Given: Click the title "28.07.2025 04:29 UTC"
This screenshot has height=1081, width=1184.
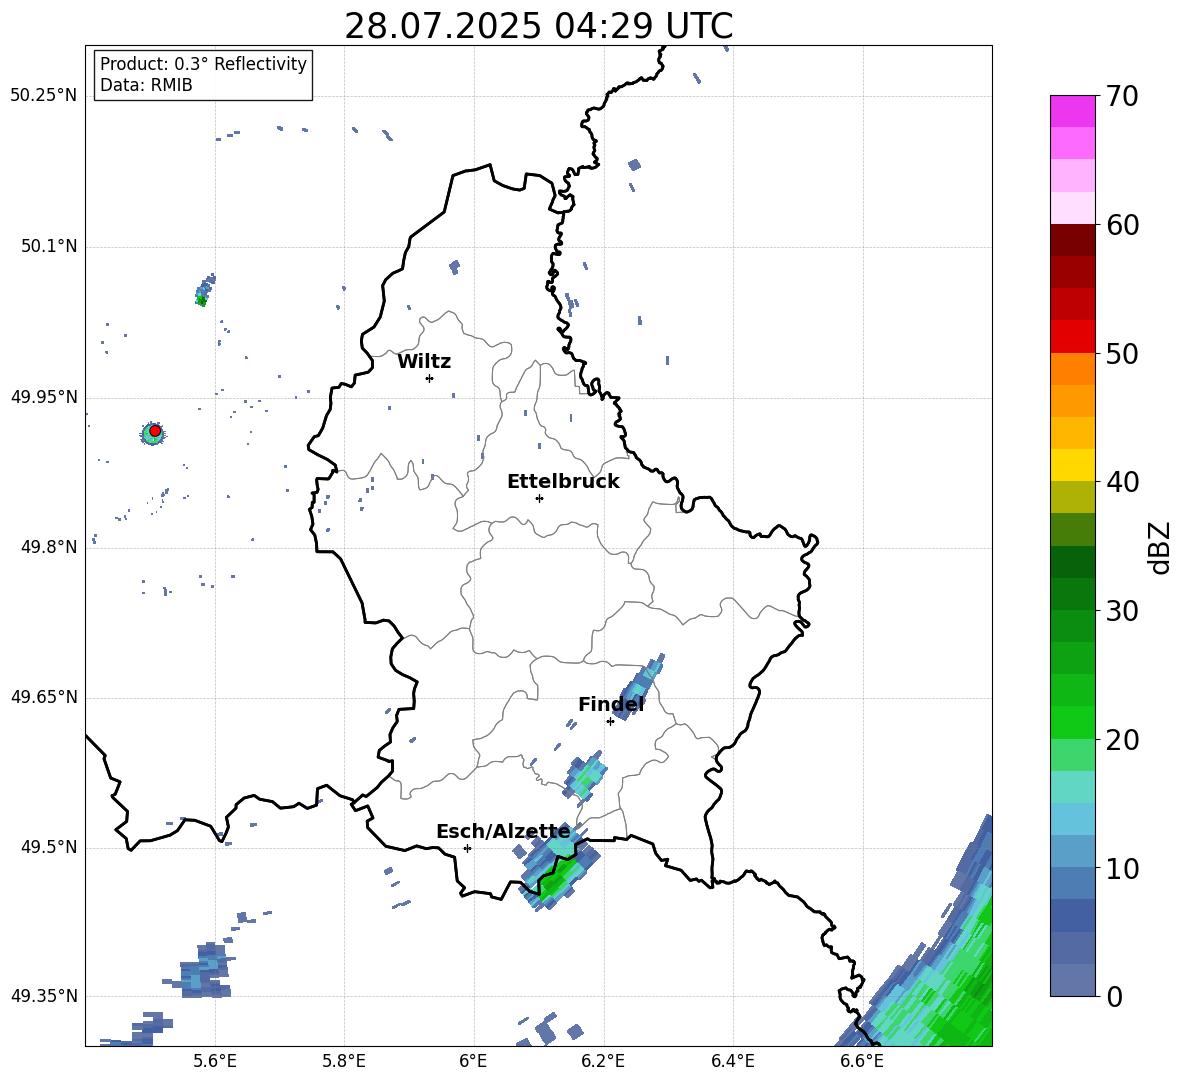Looking at the screenshot, I should tap(538, 26).
